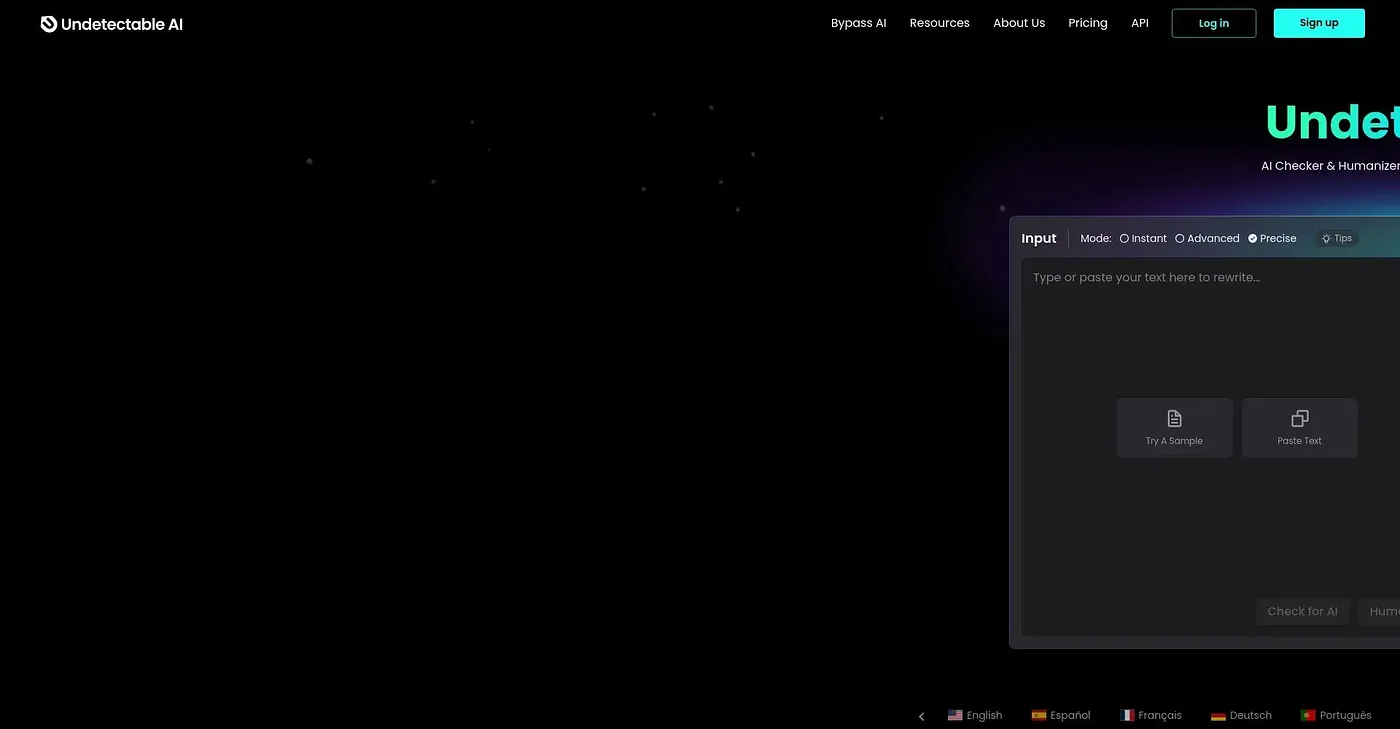Select the Portugal flag for Português
This screenshot has width=1400, height=729.
[1308, 715]
